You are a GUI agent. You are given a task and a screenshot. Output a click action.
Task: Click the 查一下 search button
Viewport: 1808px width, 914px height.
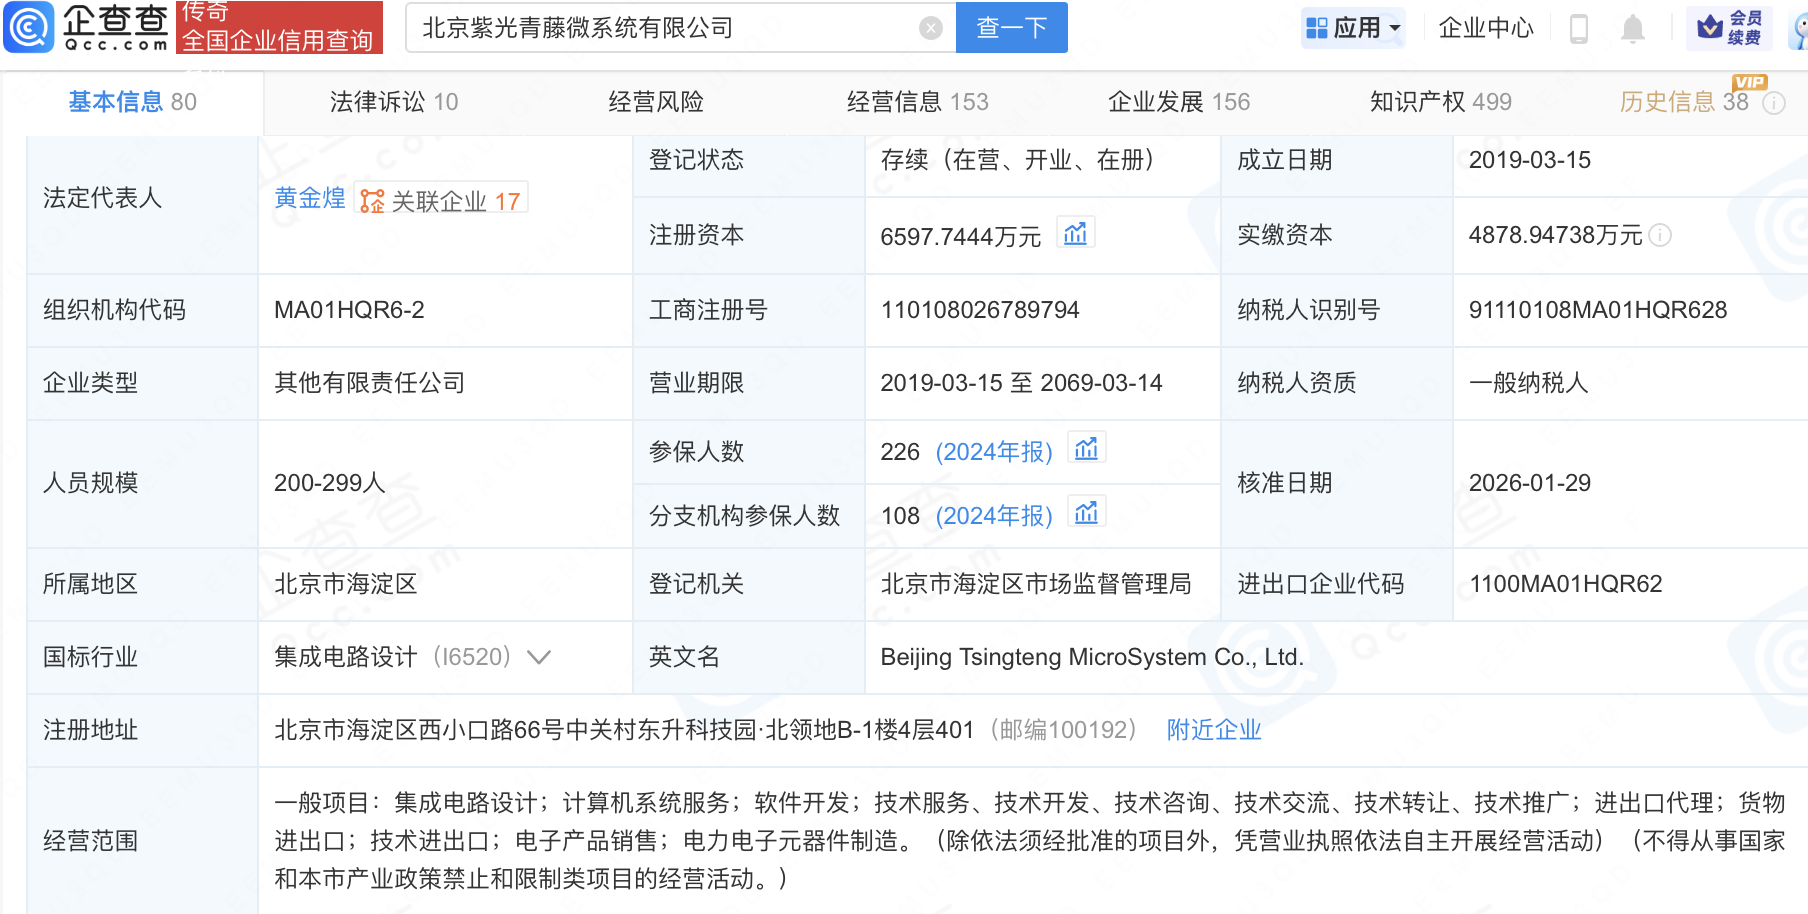tap(1011, 28)
